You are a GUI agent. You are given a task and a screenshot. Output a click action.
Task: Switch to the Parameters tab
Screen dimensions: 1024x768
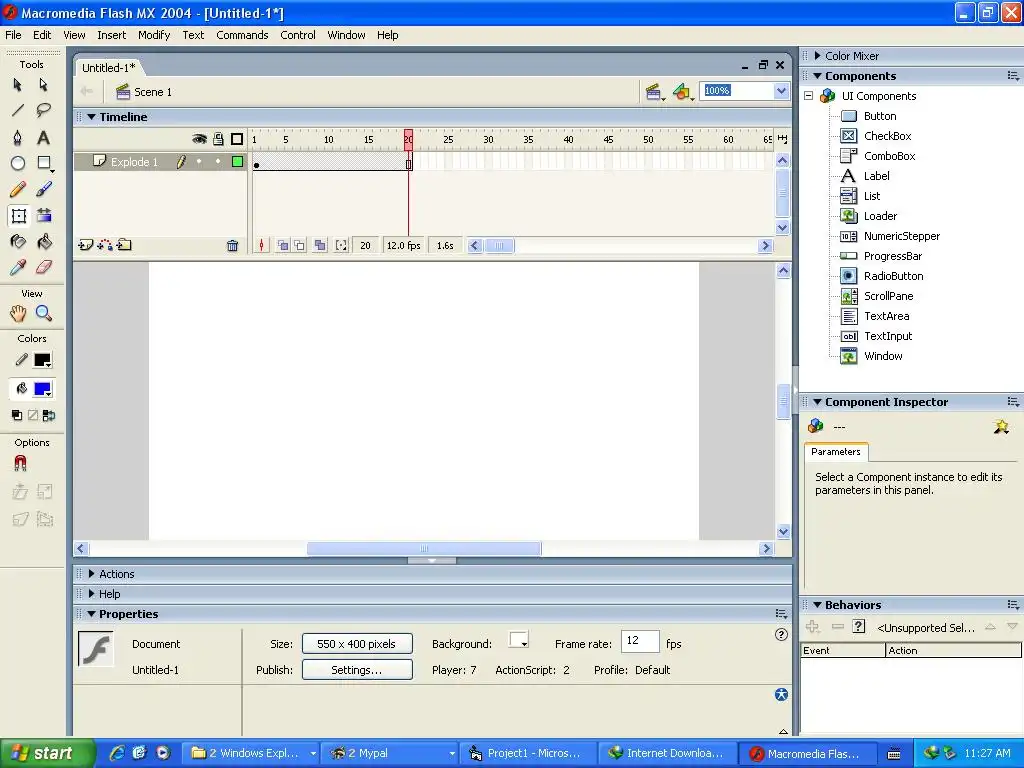[x=835, y=452]
